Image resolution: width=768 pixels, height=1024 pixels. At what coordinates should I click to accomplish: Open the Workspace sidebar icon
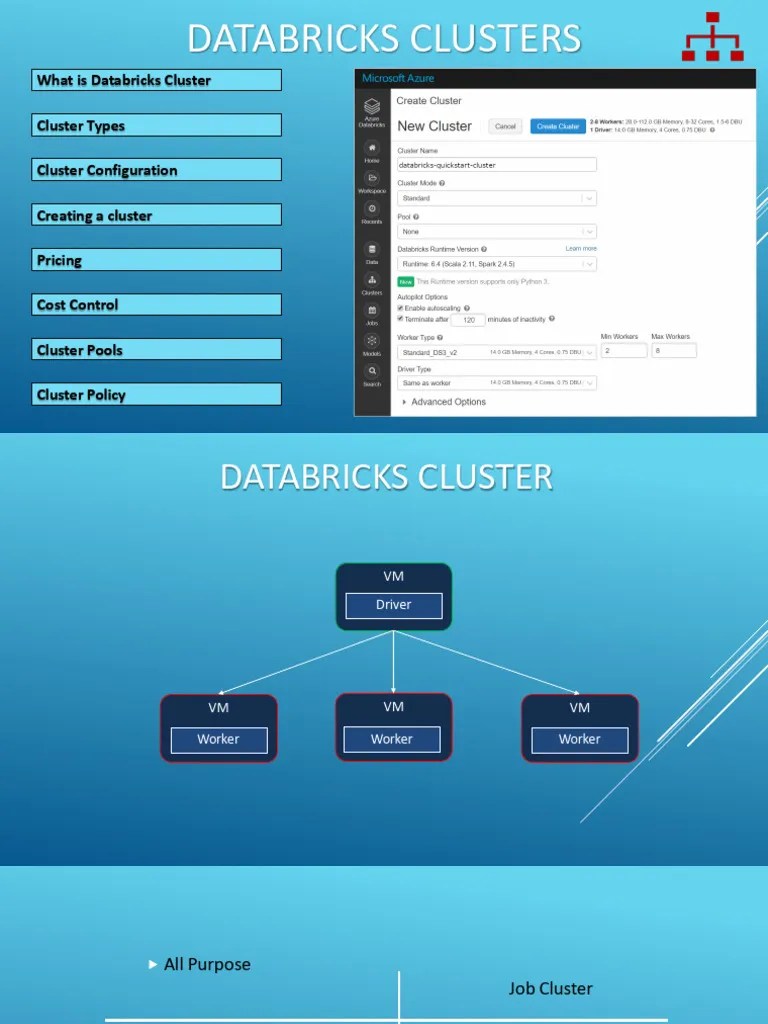(372, 178)
